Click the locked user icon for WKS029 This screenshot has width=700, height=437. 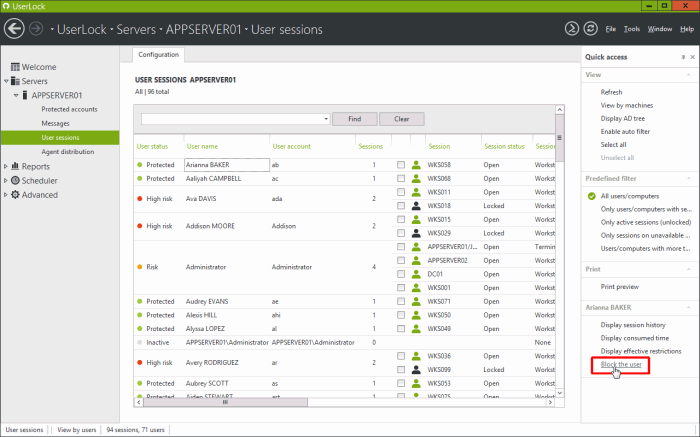[x=416, y=233]
